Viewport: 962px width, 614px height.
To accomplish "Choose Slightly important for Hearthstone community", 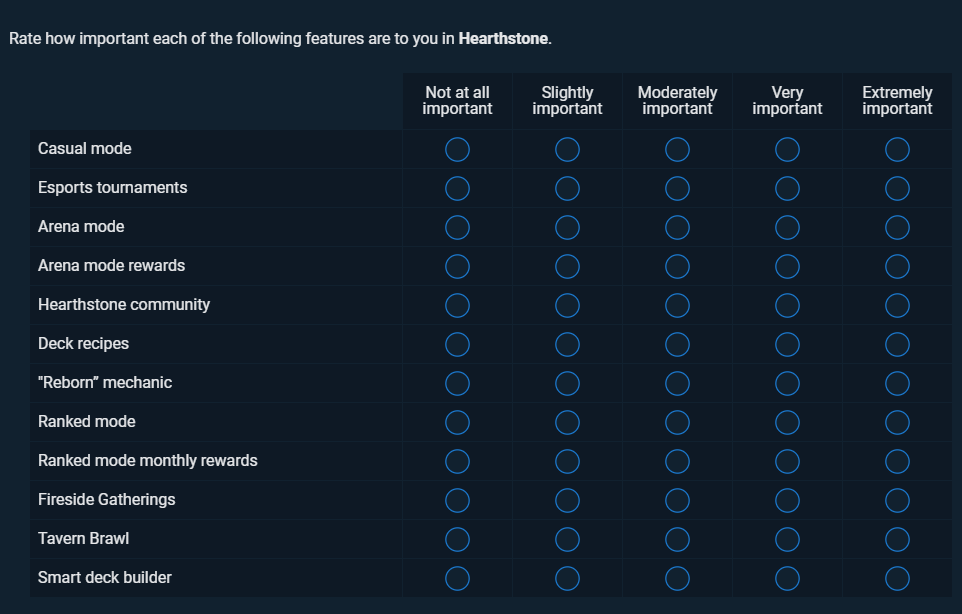I will (x=567, y=305).
